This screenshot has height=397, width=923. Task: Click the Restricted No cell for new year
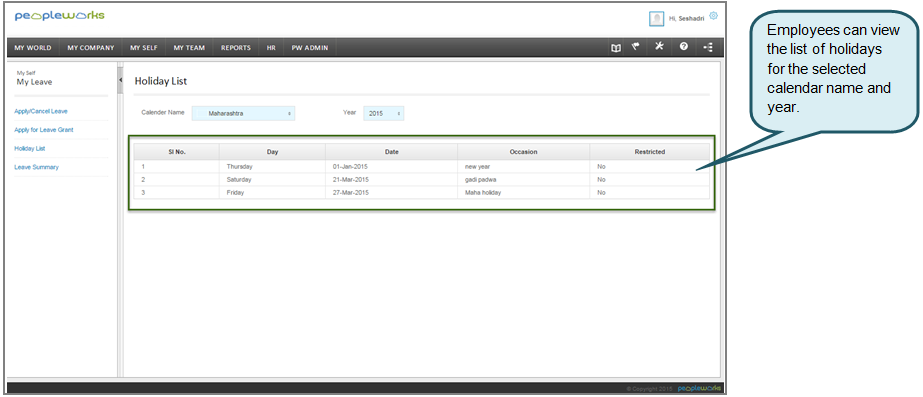(650, 167)
